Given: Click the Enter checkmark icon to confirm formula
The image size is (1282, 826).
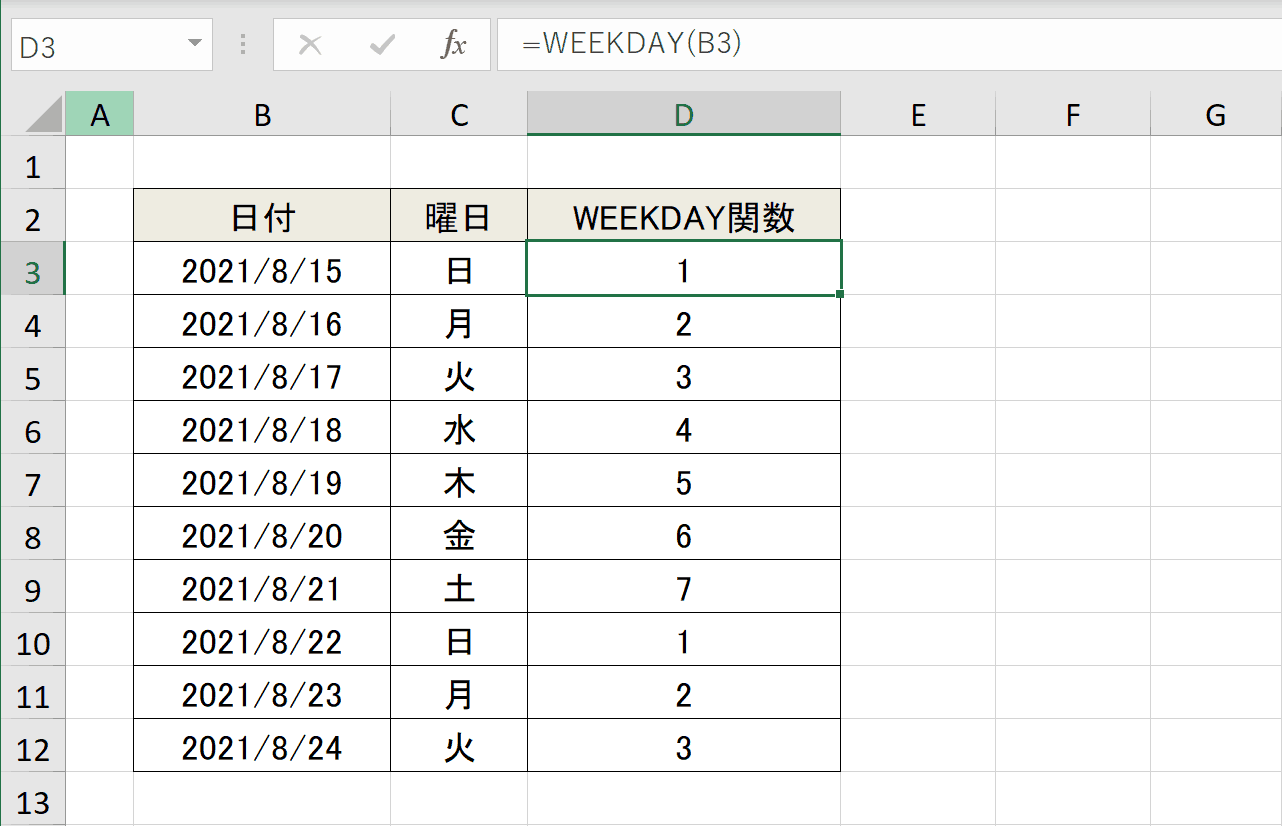Looking at the screenshot, I should click(381, 44).
